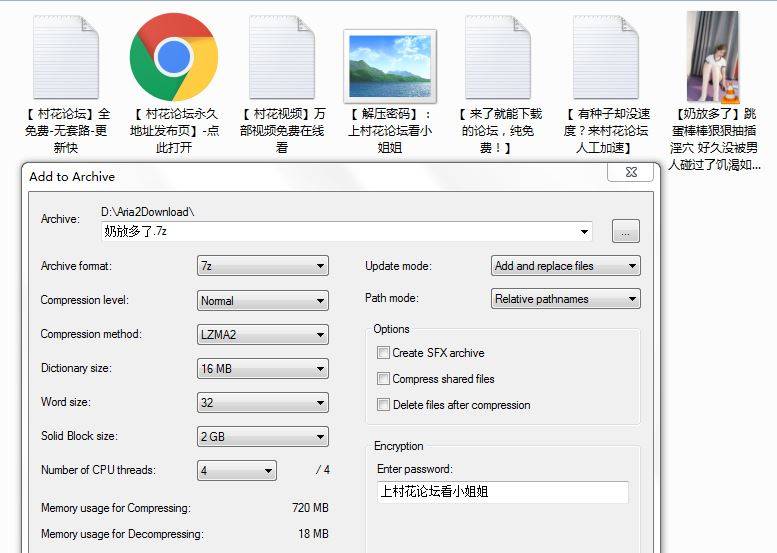Click the Enter password input field
777x553 pixels.
pos(502,492)
